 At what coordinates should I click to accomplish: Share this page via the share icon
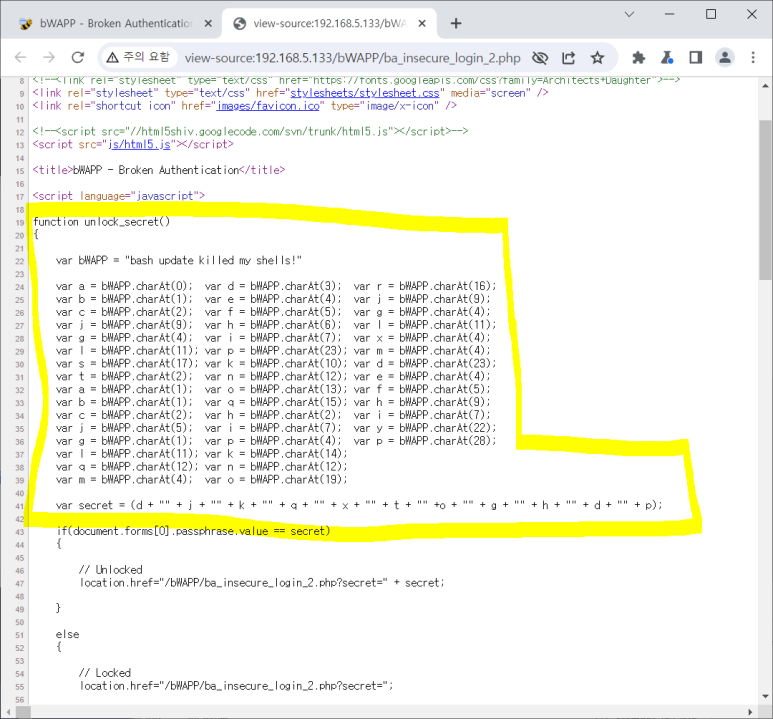point(568,58)
